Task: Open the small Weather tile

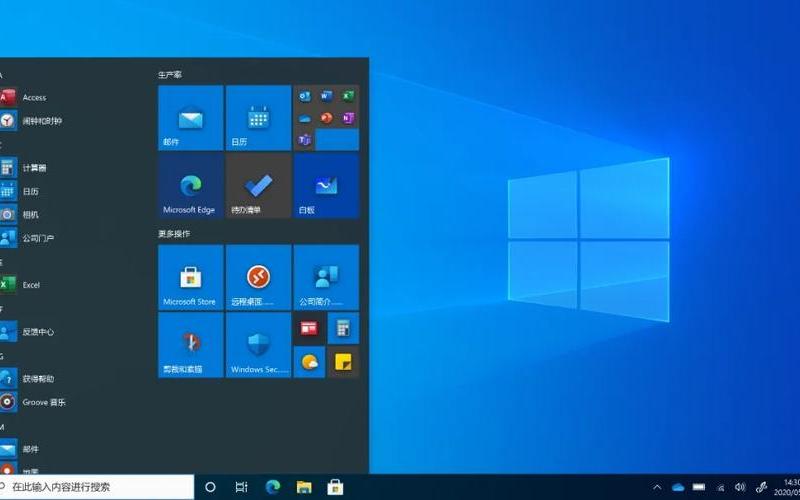Action: pyautogui.click(x=309, y=362)
